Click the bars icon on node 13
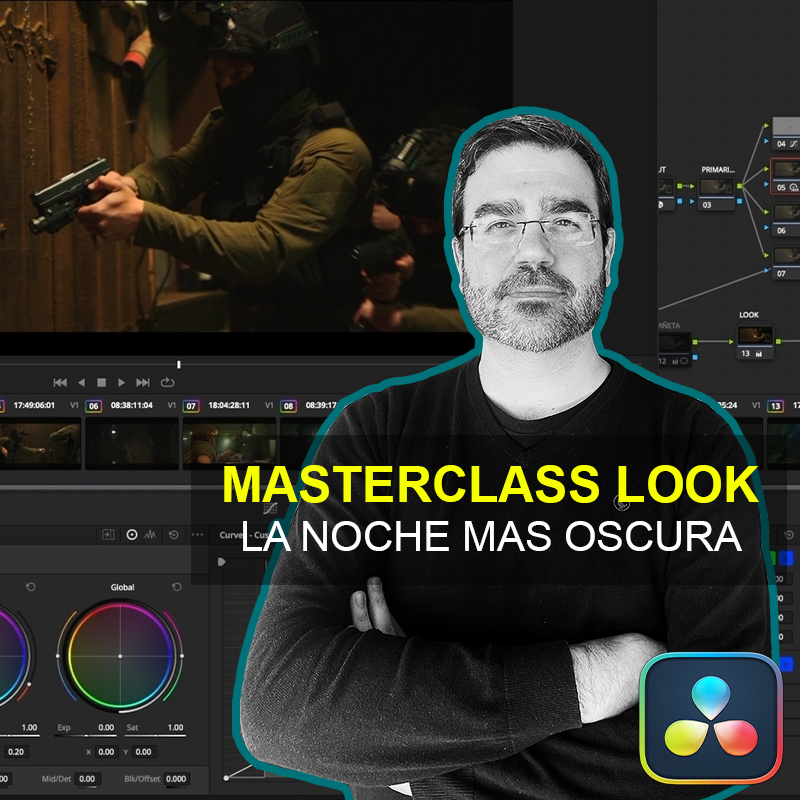This screenshot has height=800, width=800. click(x=759, y=354)
